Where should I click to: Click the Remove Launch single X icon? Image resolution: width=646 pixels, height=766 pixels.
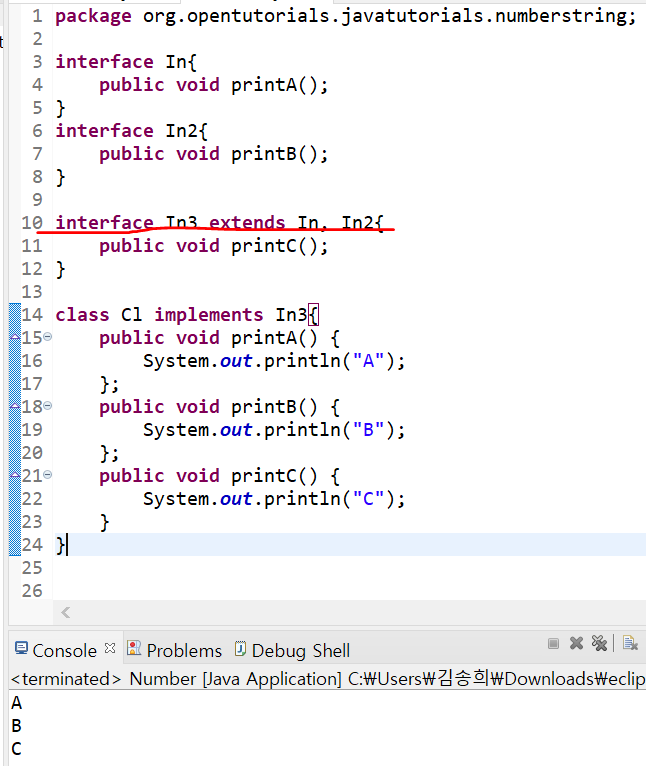(x=577, y=643)
